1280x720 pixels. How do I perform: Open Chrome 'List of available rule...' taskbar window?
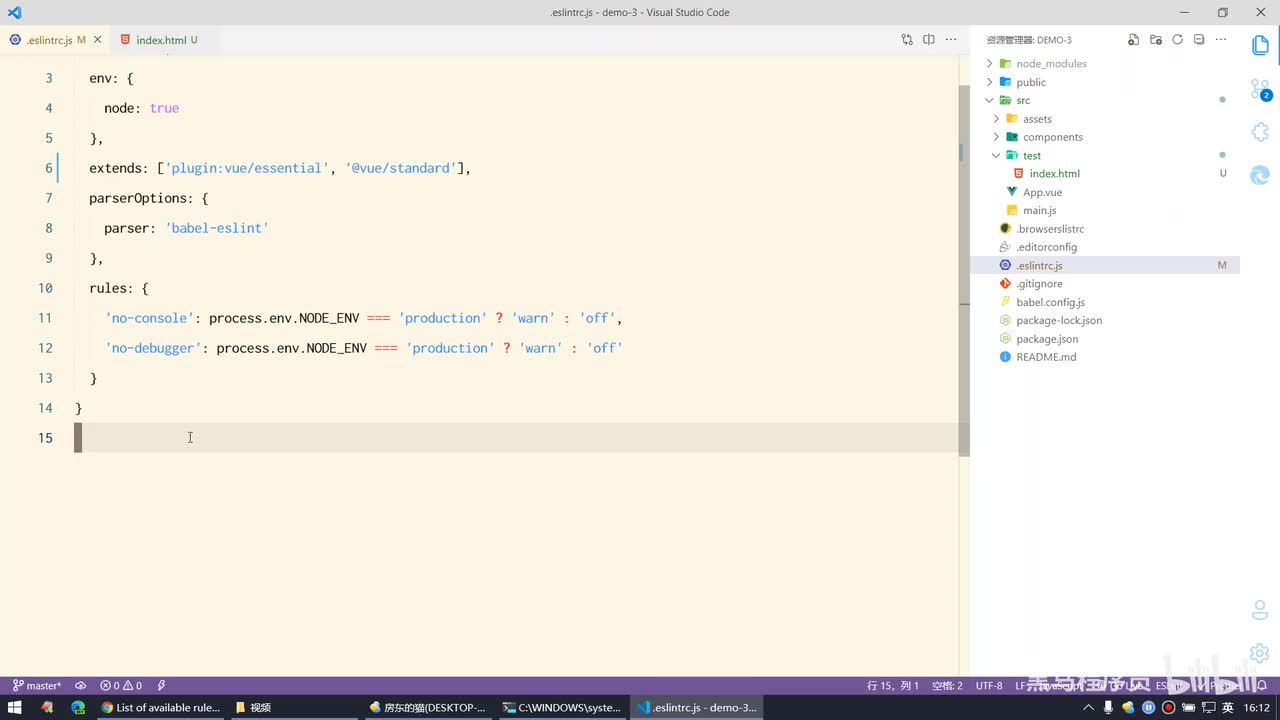160,707
